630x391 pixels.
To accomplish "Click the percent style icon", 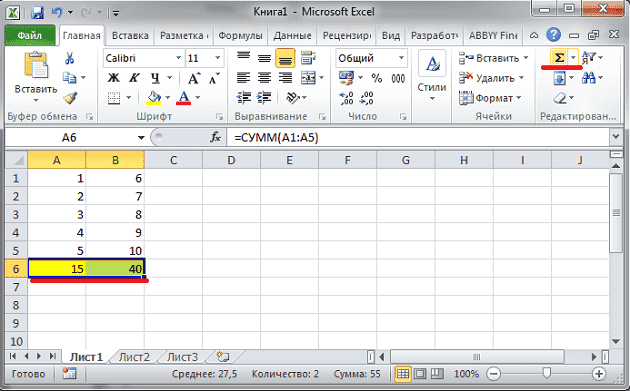I will point(376,78).
